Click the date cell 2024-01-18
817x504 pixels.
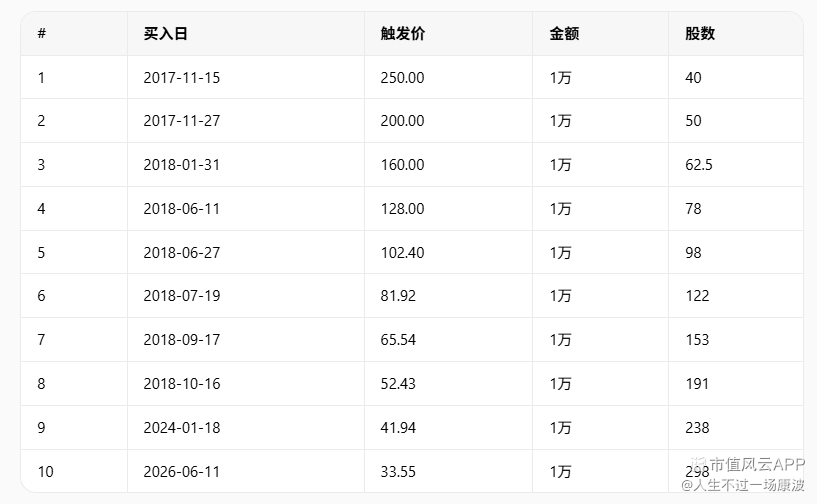click(x=182, y=428)
